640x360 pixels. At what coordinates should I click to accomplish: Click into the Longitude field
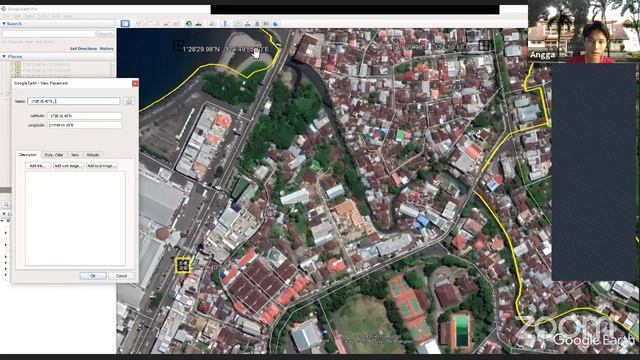pos(84,125)
